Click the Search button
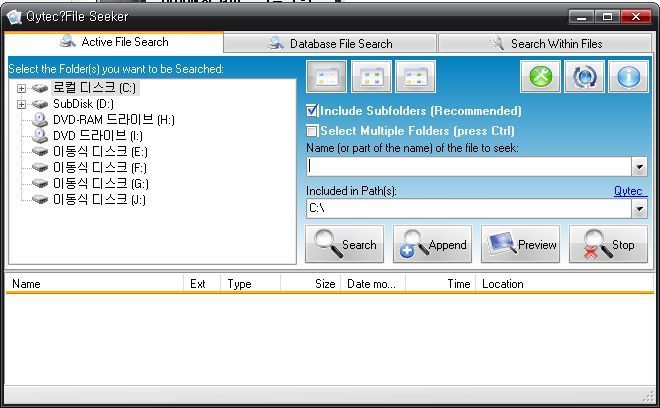This screenshot has width=660, height=408. pyautogui.click(x=344, y=244)
